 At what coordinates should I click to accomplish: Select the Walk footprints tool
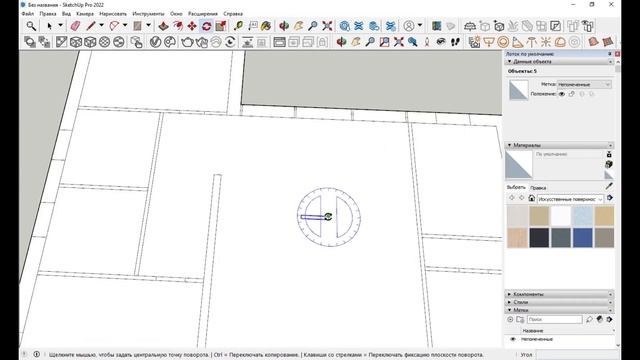pos(455,42)
